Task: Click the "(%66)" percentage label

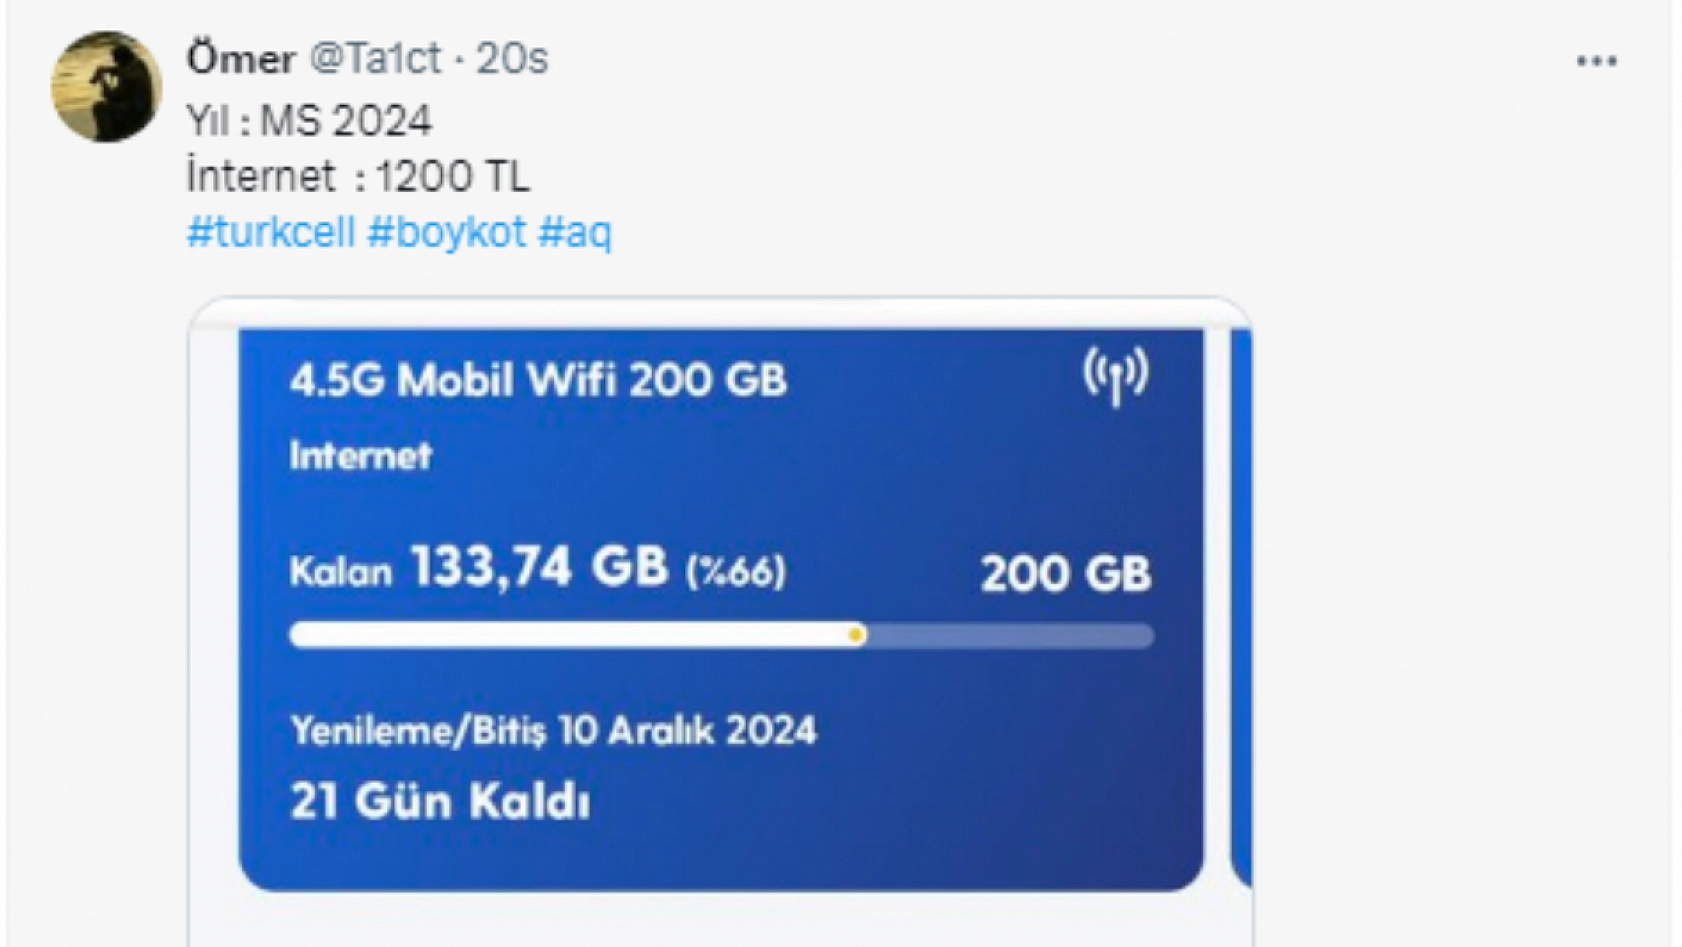Action: tap(736, 572)
